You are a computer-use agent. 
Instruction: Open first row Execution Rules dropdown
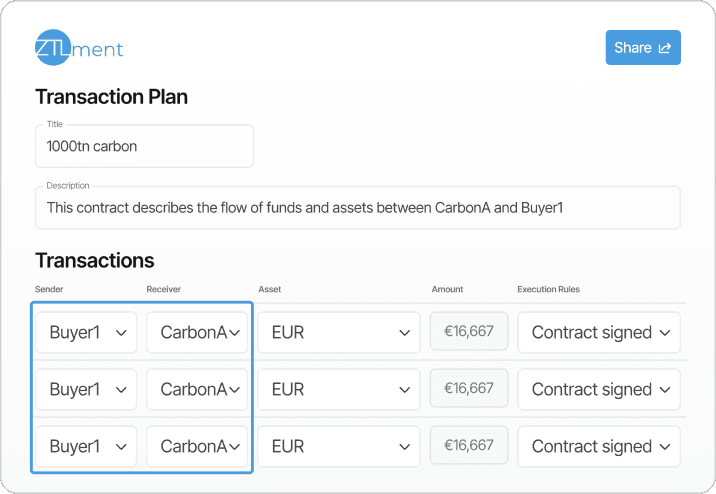pos(599,333)
